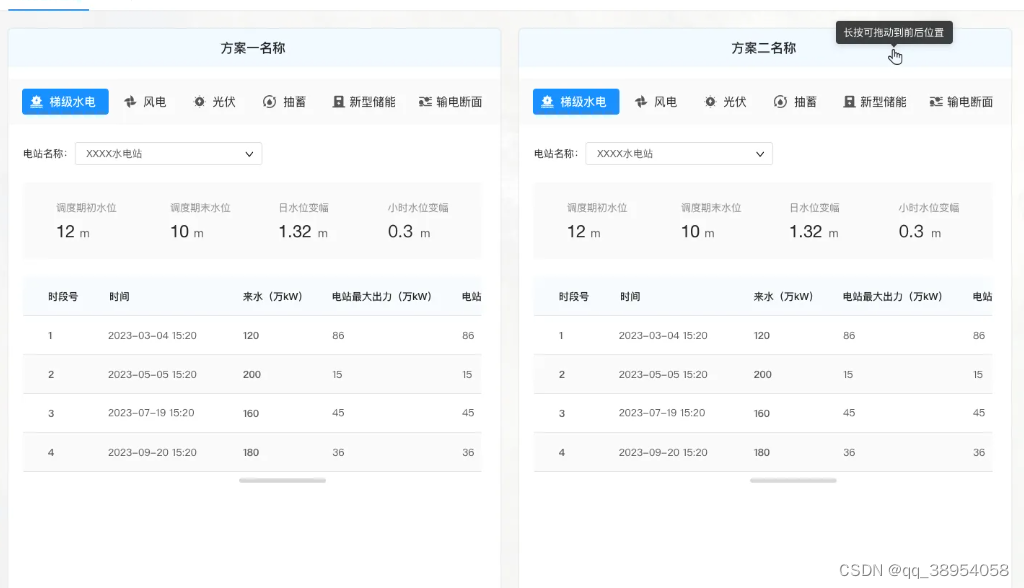Click the hydropower icon in plan two's 梯级水电 tab
This screenshot has height=588, width=1024.
[x=547, y=102]
